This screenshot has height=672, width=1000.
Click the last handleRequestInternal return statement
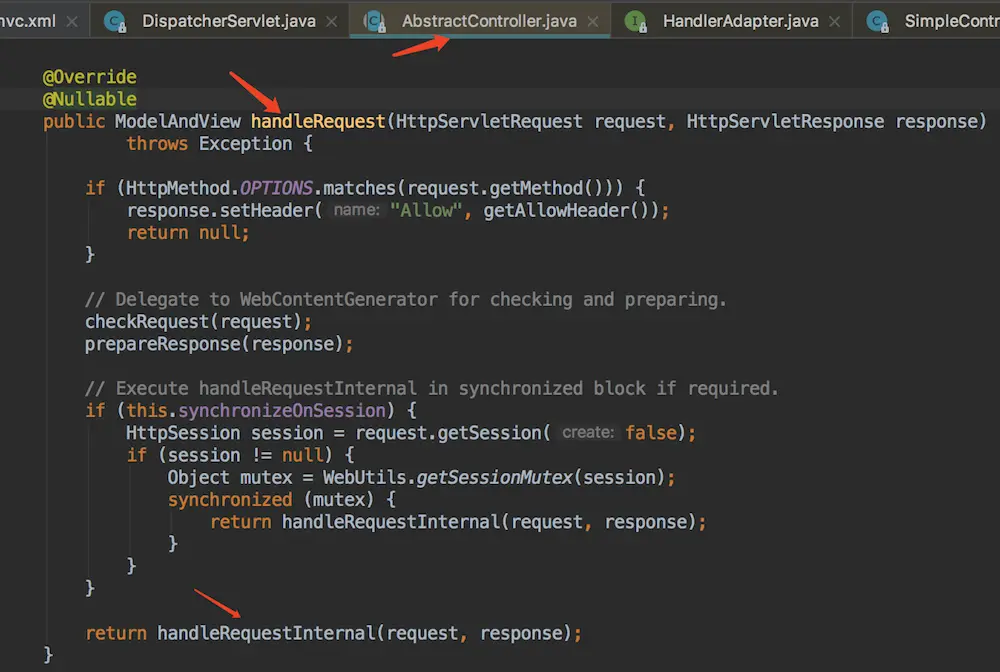point(332,634)
